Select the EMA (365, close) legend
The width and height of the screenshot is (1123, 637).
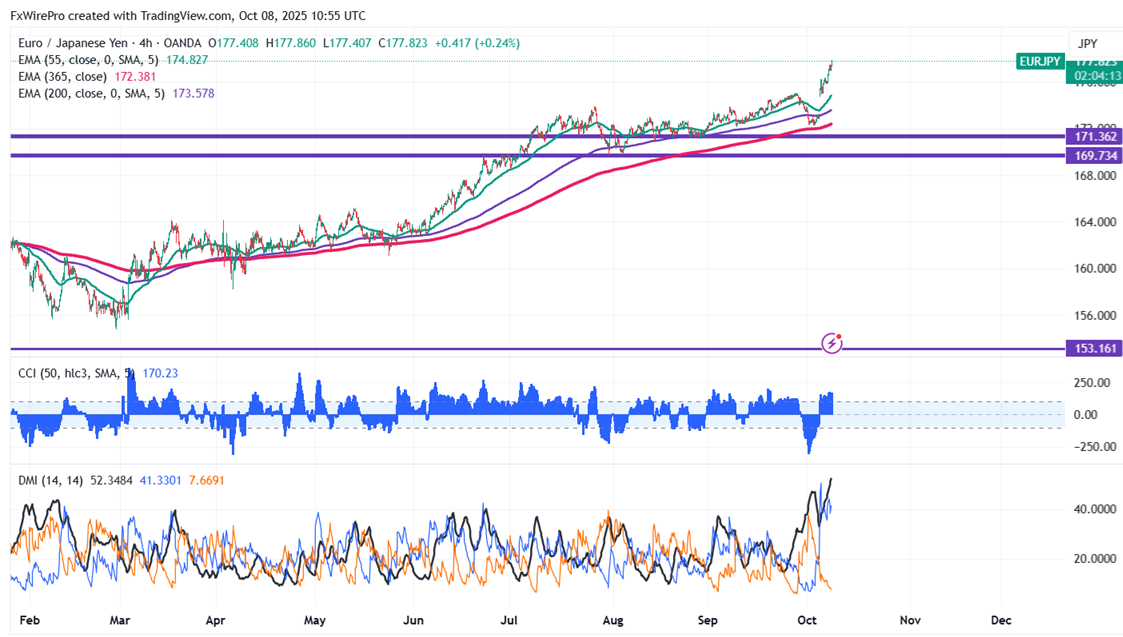pyautogui.click(x=62, y=77)
